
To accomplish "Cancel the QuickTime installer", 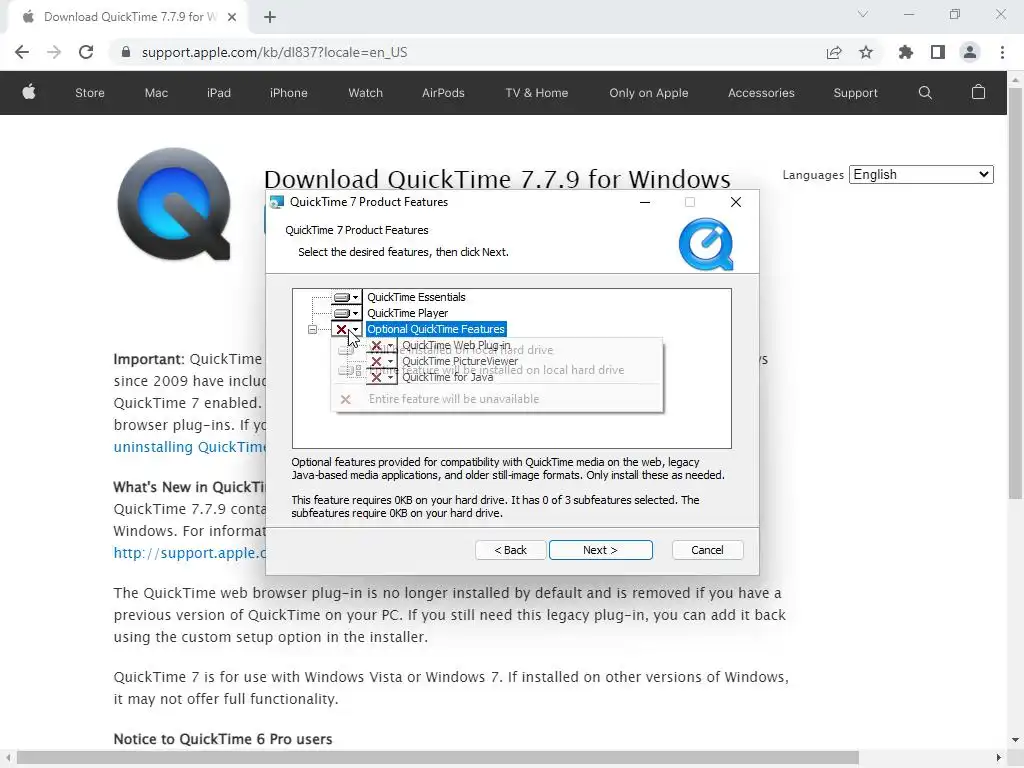I will click(707, 550).
